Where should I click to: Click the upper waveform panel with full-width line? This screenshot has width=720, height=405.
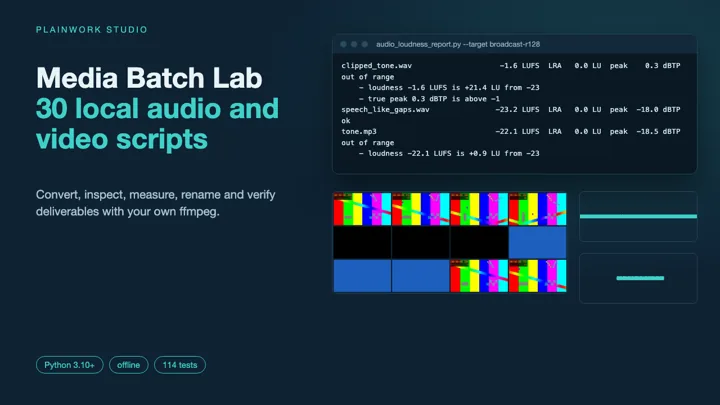pyautogui.click(x=638, y=216)
